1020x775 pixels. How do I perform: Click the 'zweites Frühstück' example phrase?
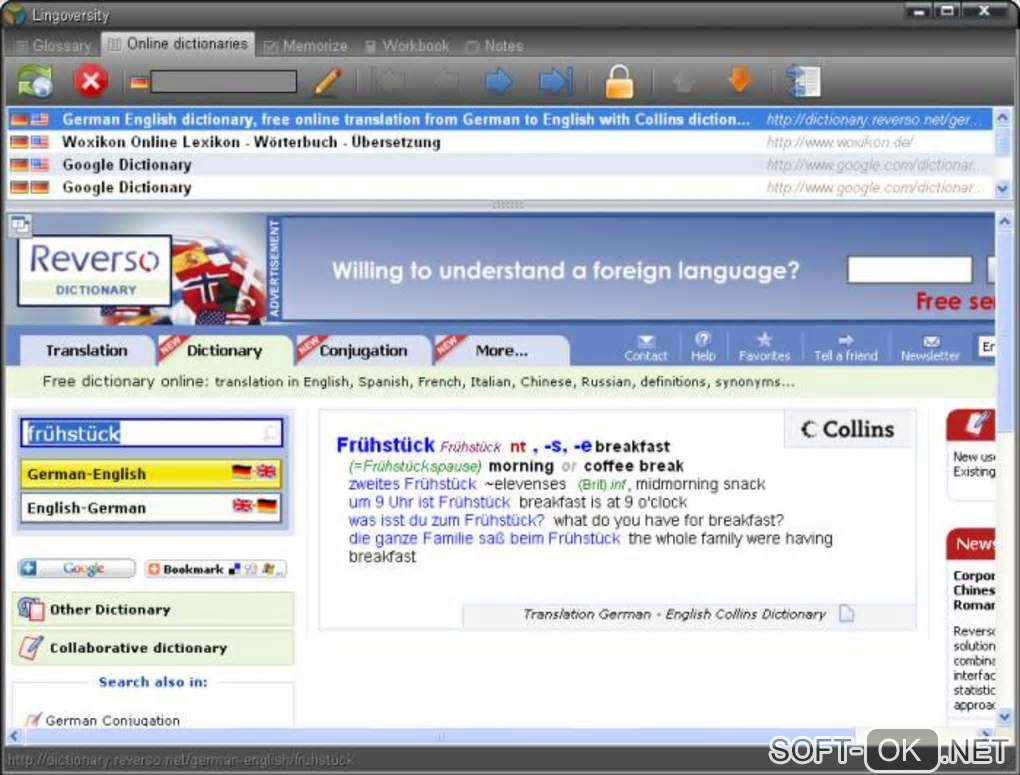tap(412, 484)
